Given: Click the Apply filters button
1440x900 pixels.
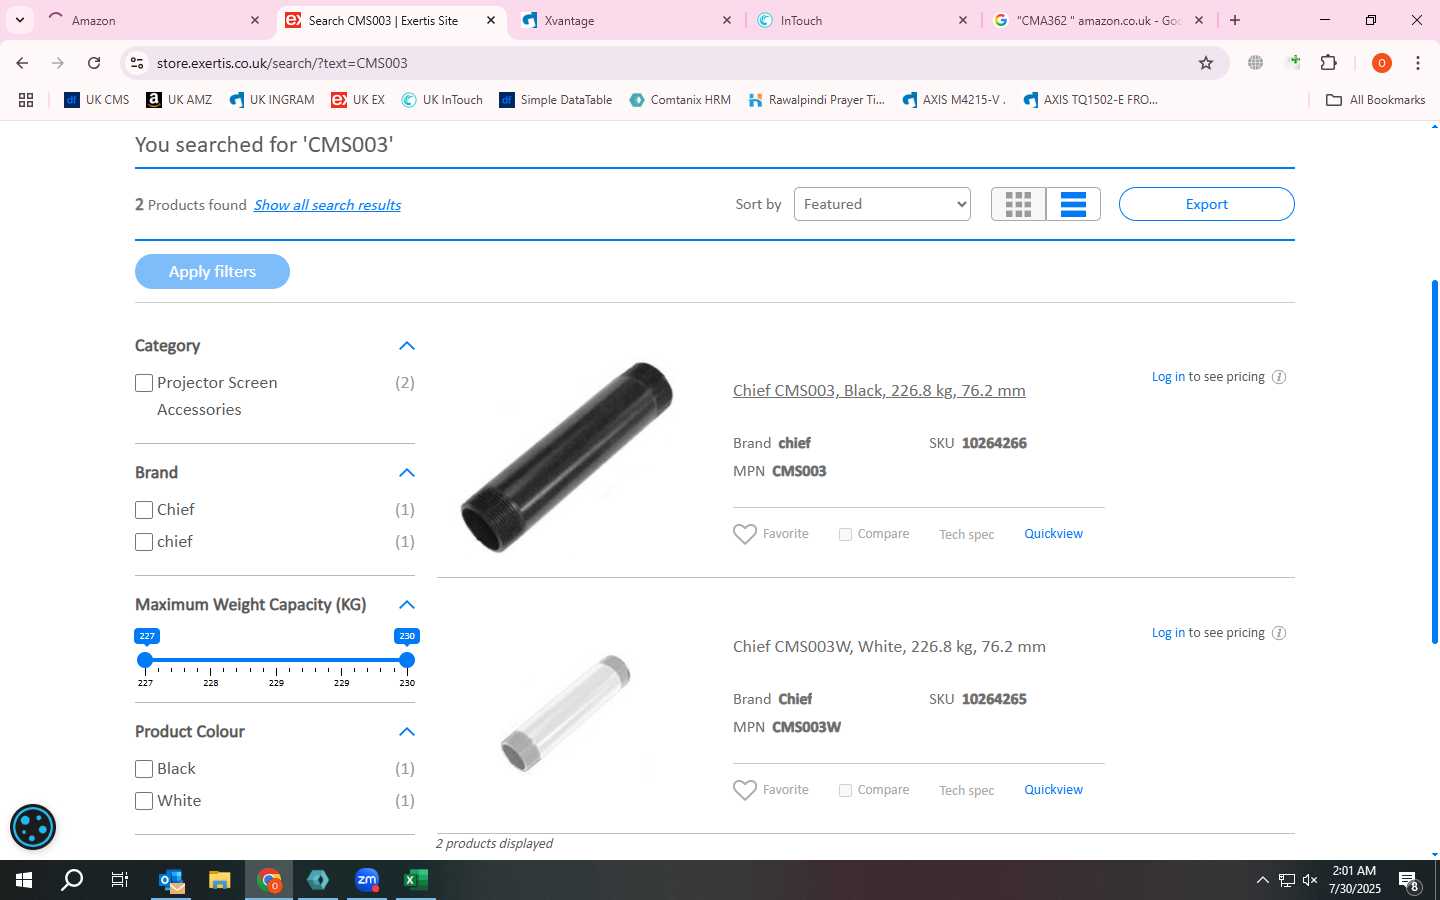Looking at the screenshot, I should [x=212, y=272].
